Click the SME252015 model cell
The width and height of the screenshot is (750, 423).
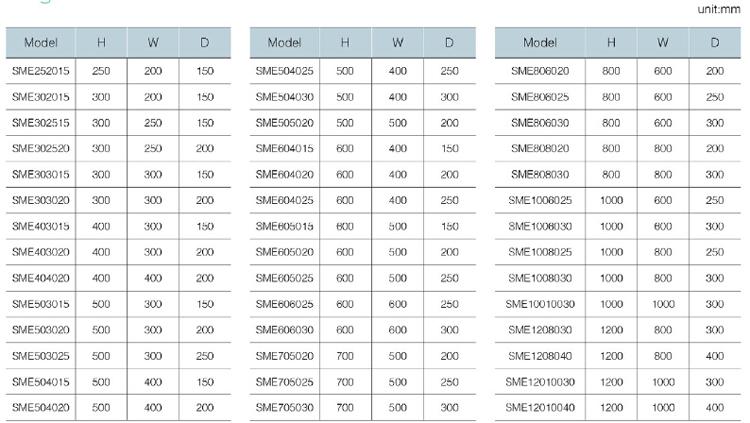pos(41,71)
